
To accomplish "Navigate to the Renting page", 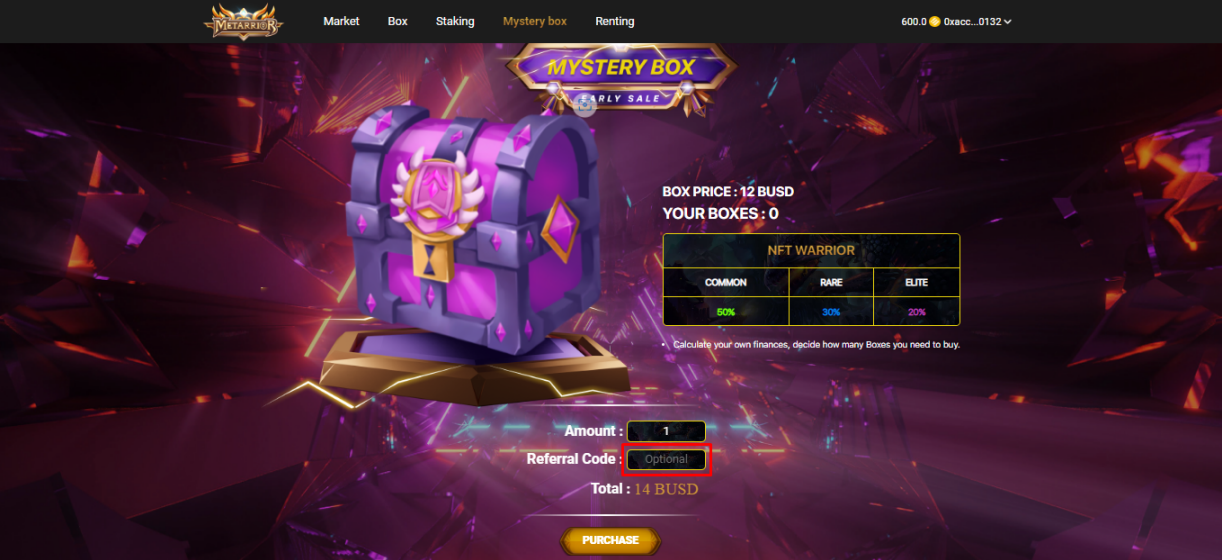I will (615, 21).
